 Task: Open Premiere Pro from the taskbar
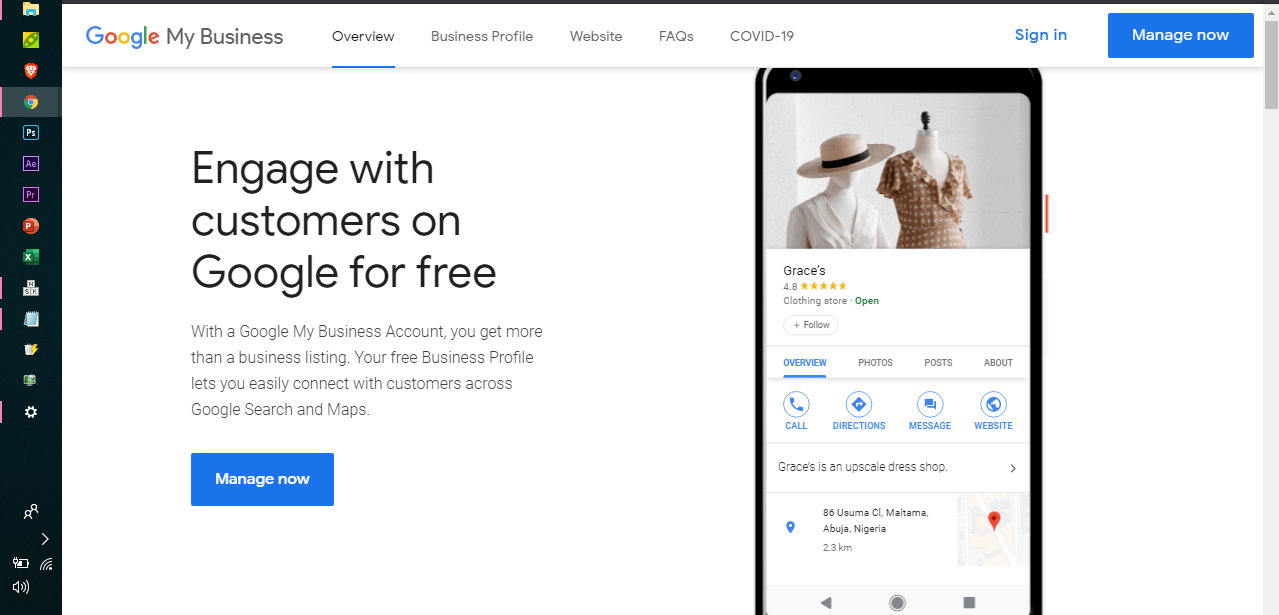pos(31,194)
